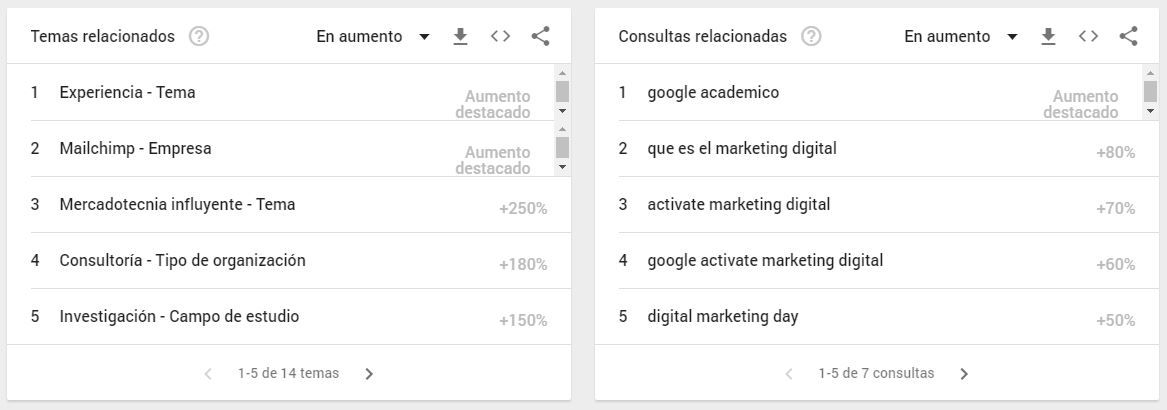Open En aumento dropdown in Temas relacionados
The width and height of the screenshot is (1167, 410).
point(372,37)
